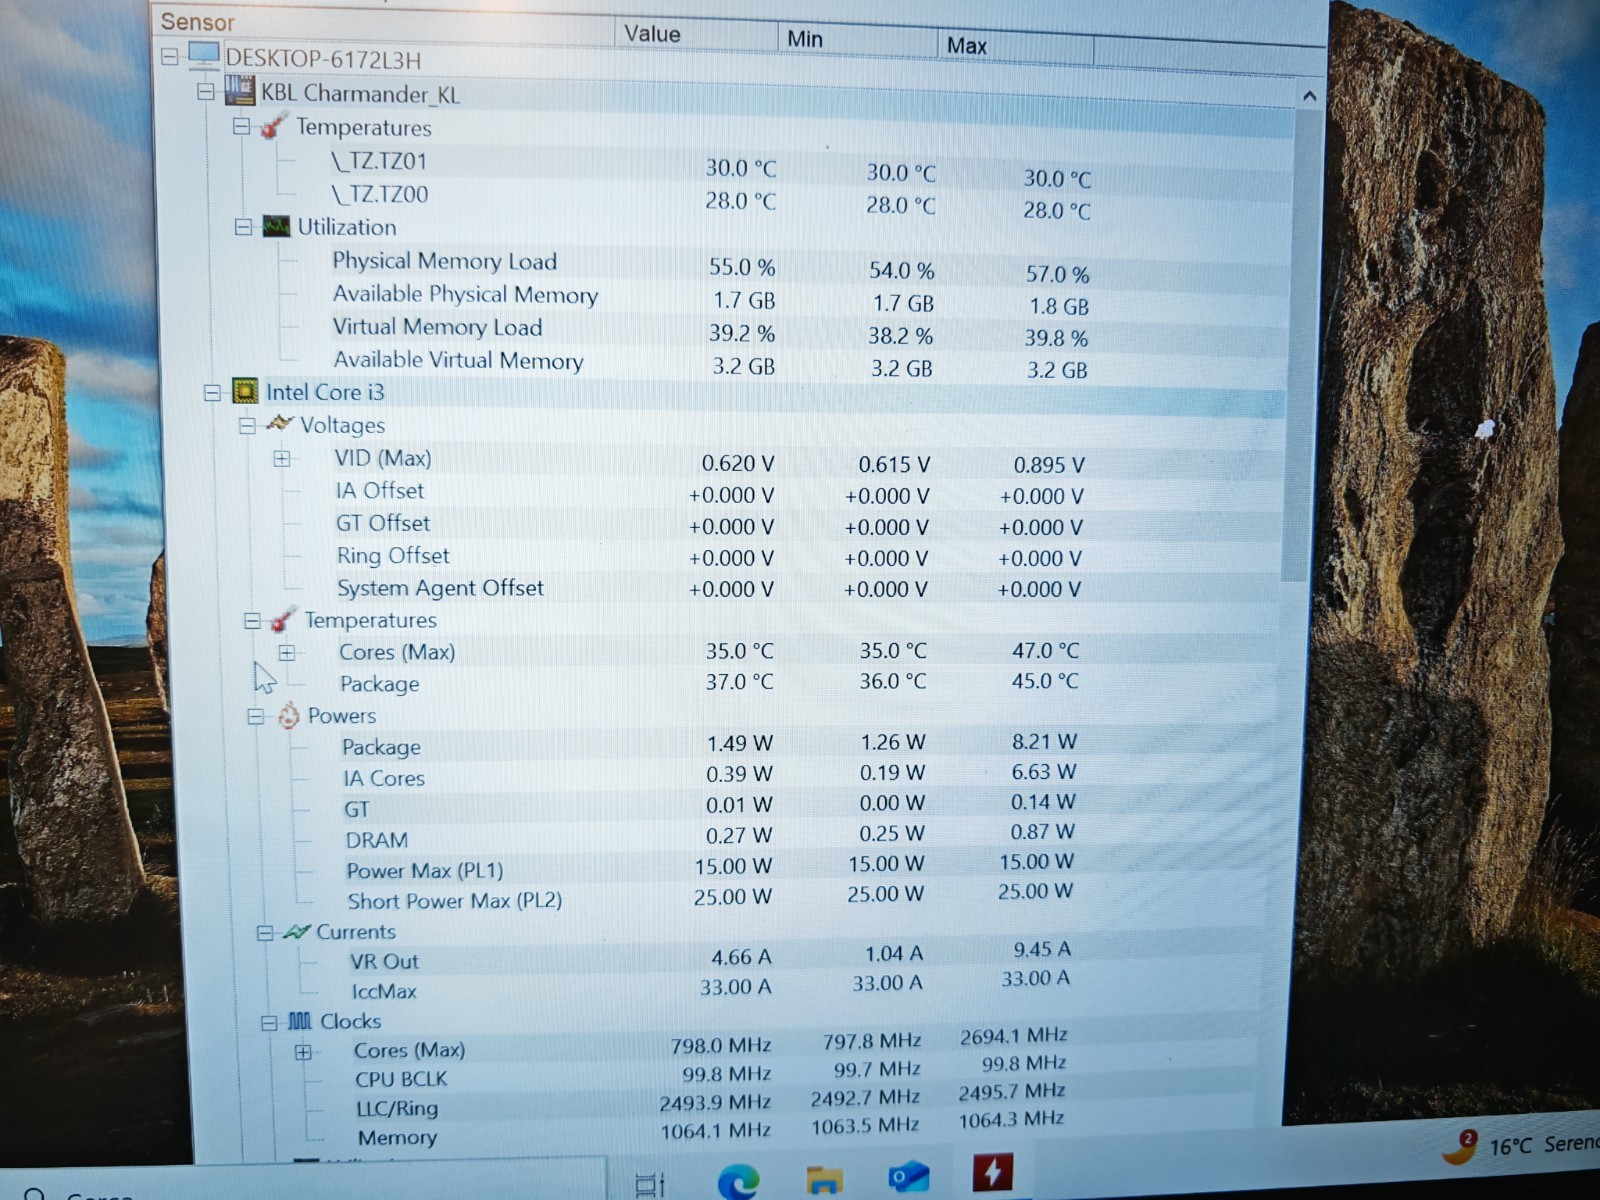Image resolution: width=1600 pixels, height=1200 pixels.
Task: Click the Powers flame icon
Action: 289,715
